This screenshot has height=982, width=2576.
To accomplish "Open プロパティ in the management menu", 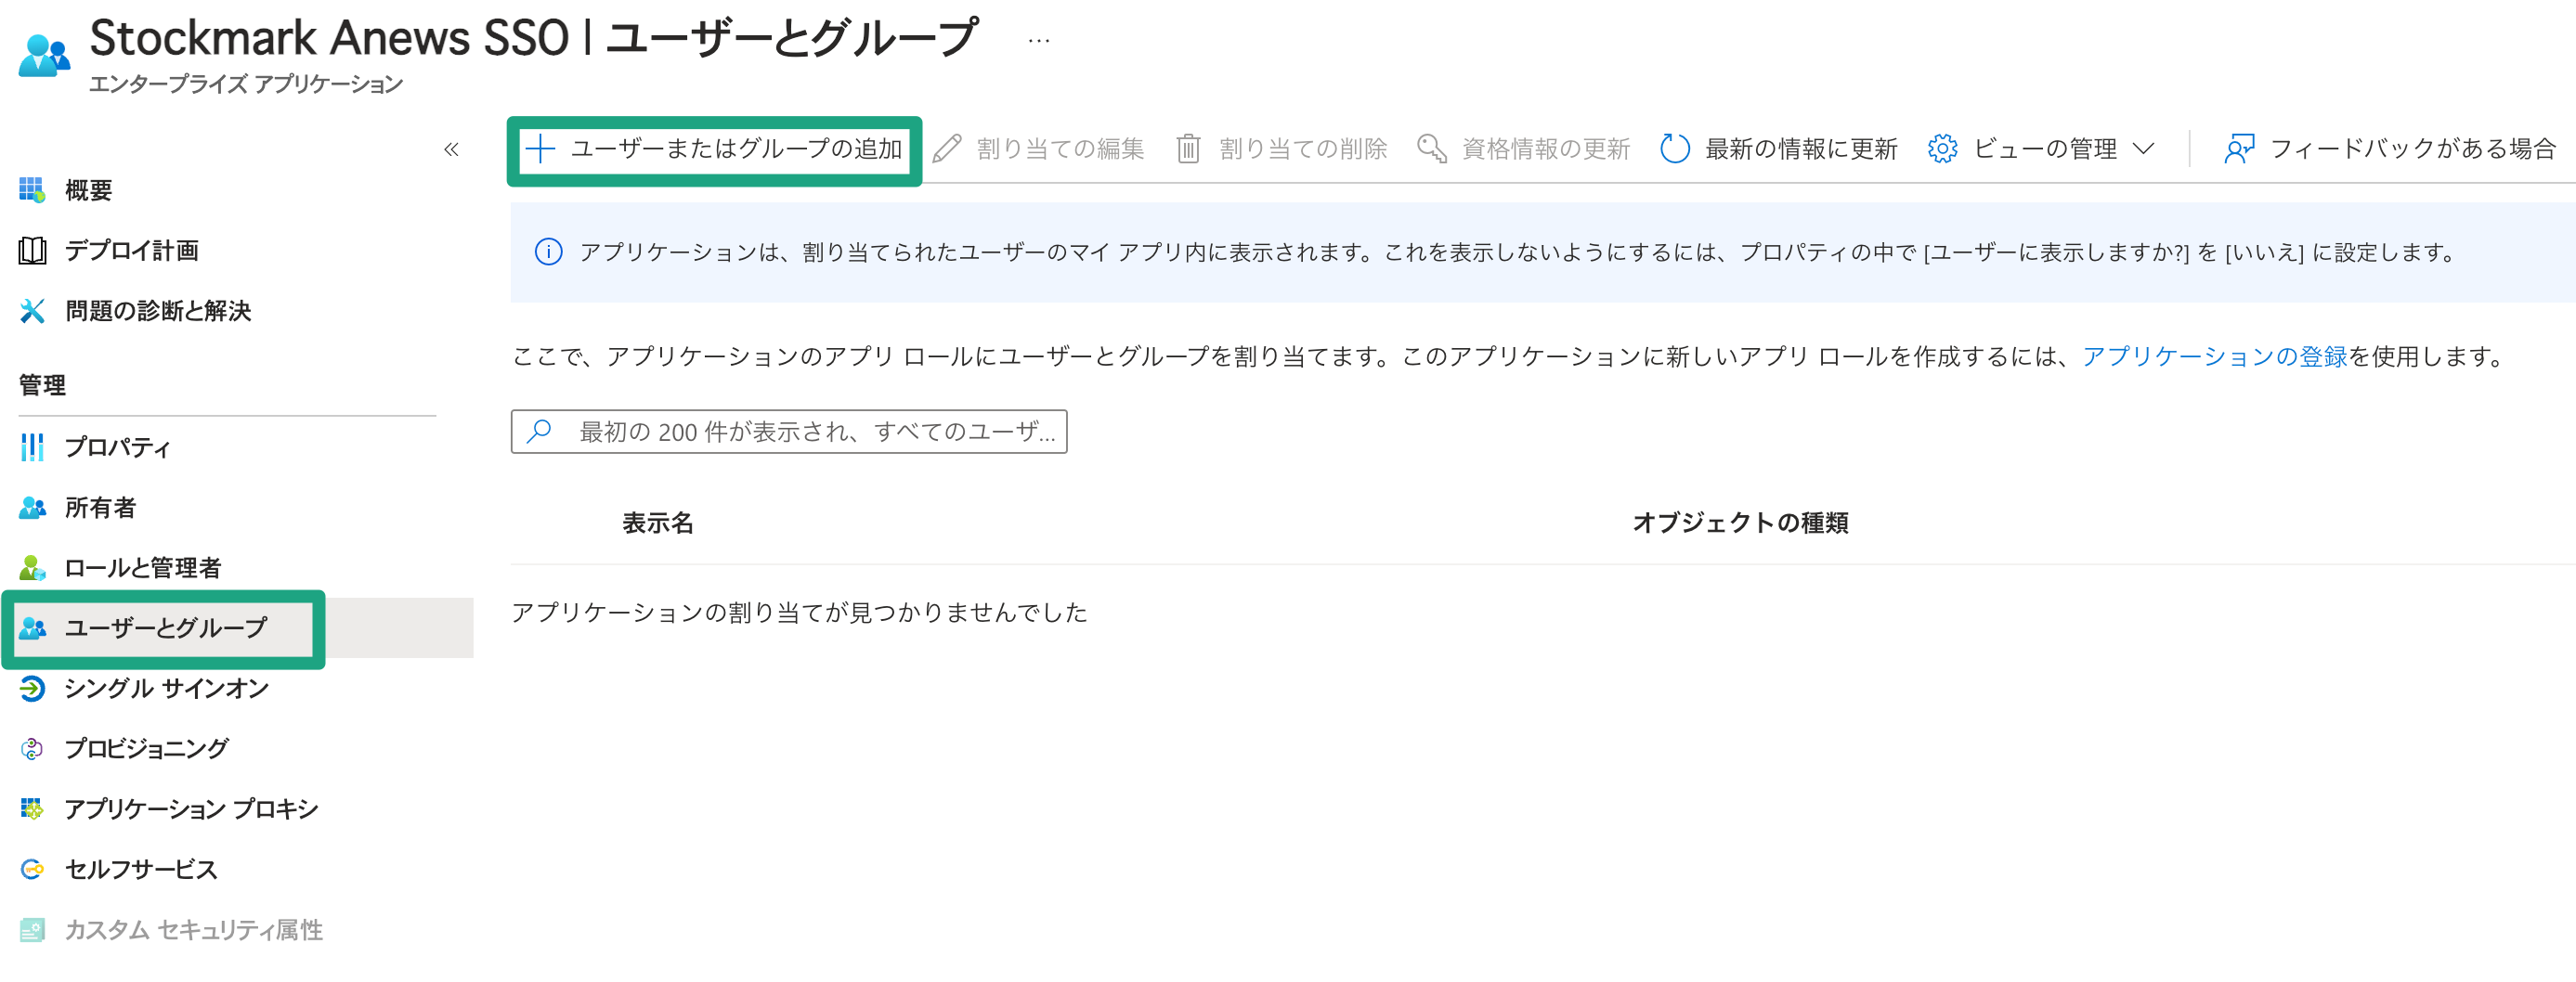I will click(x=117, y=447).
